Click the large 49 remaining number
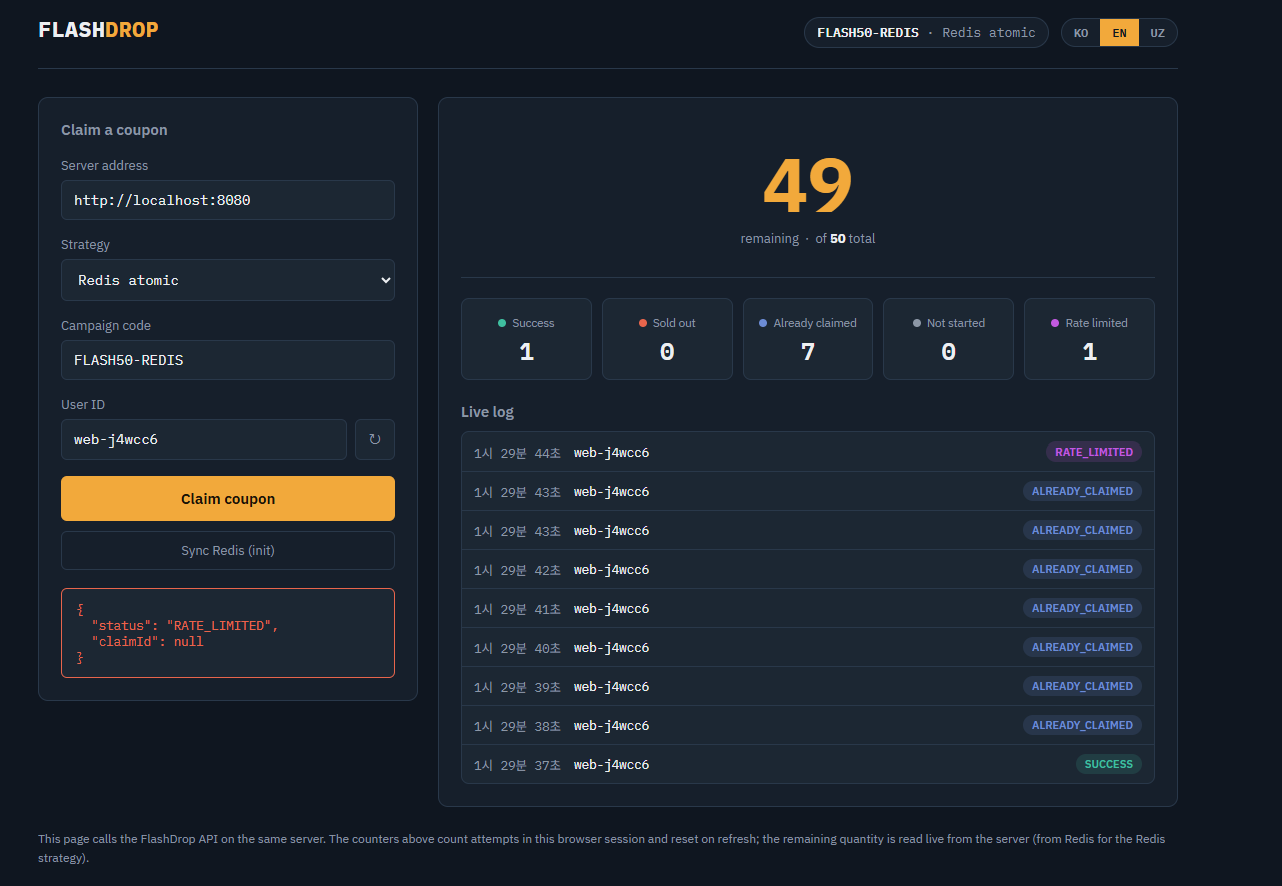 808,187
